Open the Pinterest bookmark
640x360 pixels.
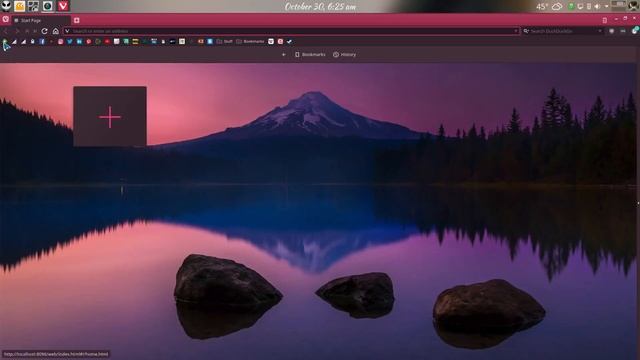(89, 42)
